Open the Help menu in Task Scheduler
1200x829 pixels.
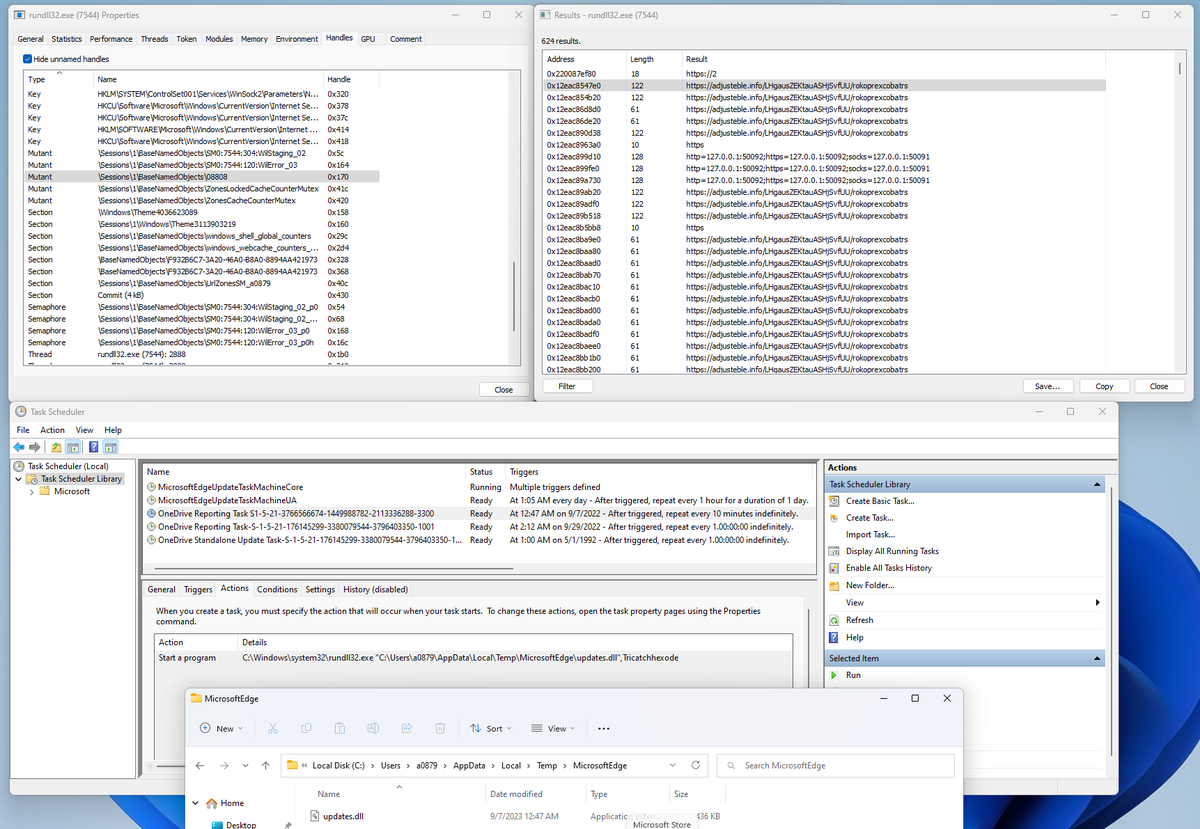click(113, 430)
